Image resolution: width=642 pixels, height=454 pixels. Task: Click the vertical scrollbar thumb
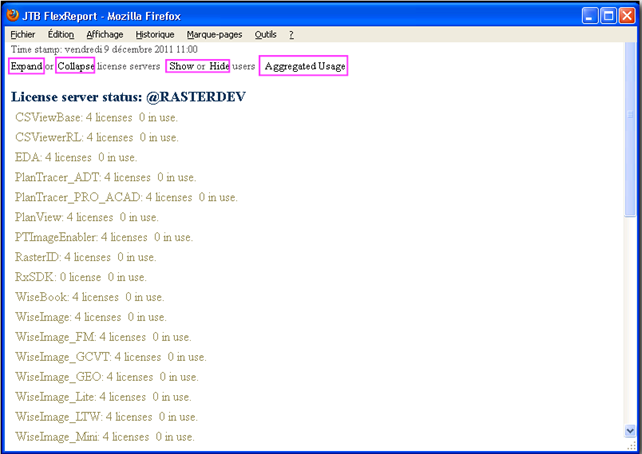point(630,130)
